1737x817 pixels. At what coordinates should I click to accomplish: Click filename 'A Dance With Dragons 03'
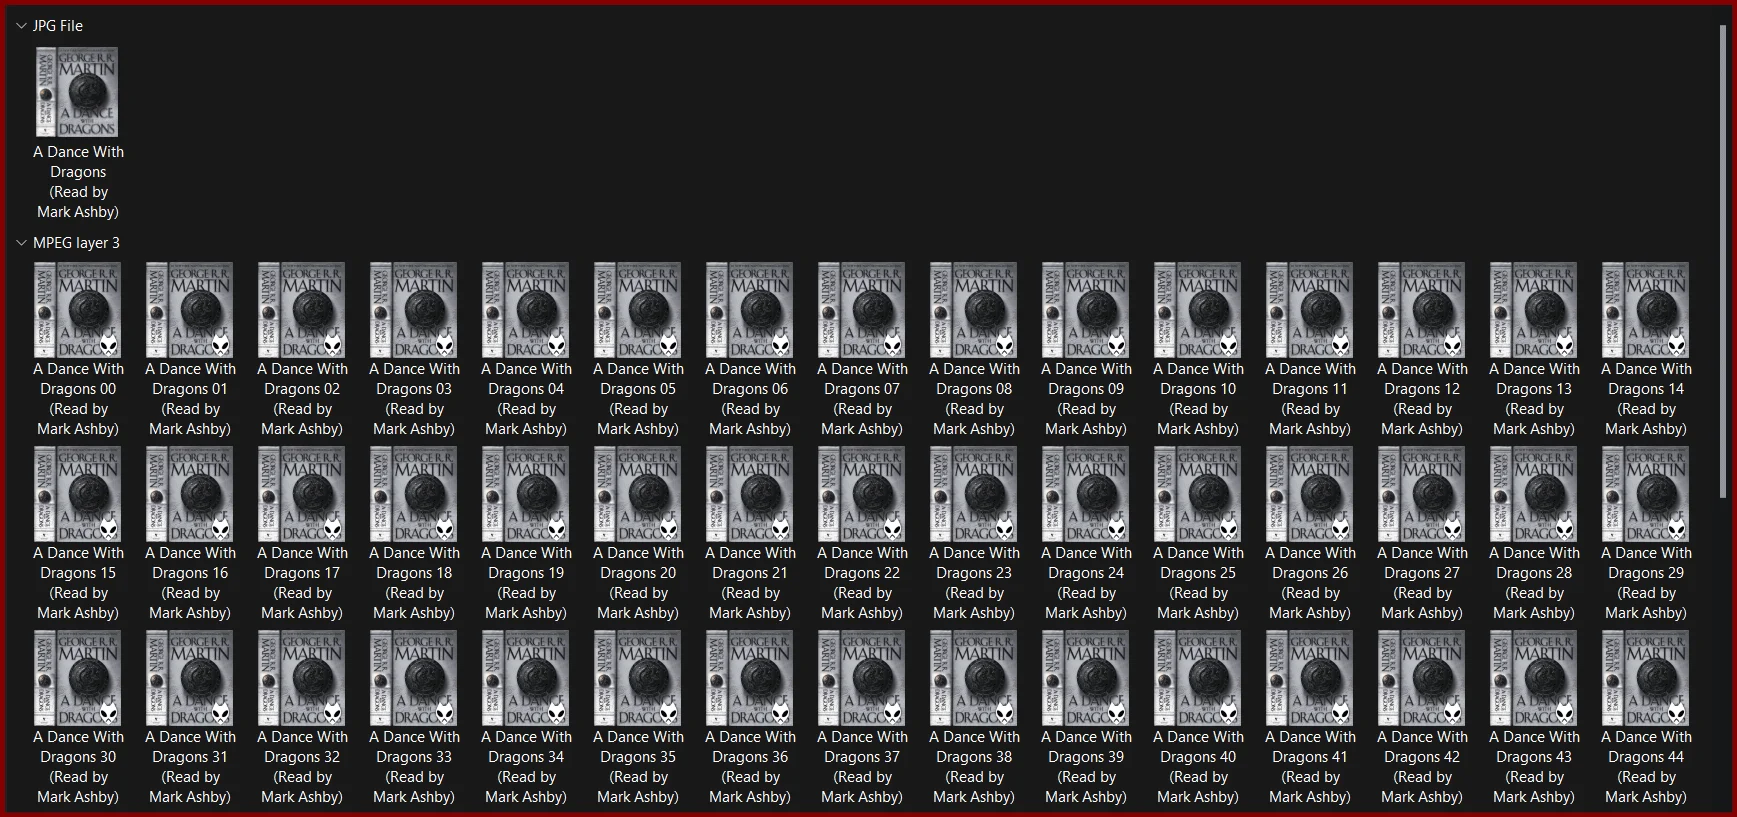[414, 399]
